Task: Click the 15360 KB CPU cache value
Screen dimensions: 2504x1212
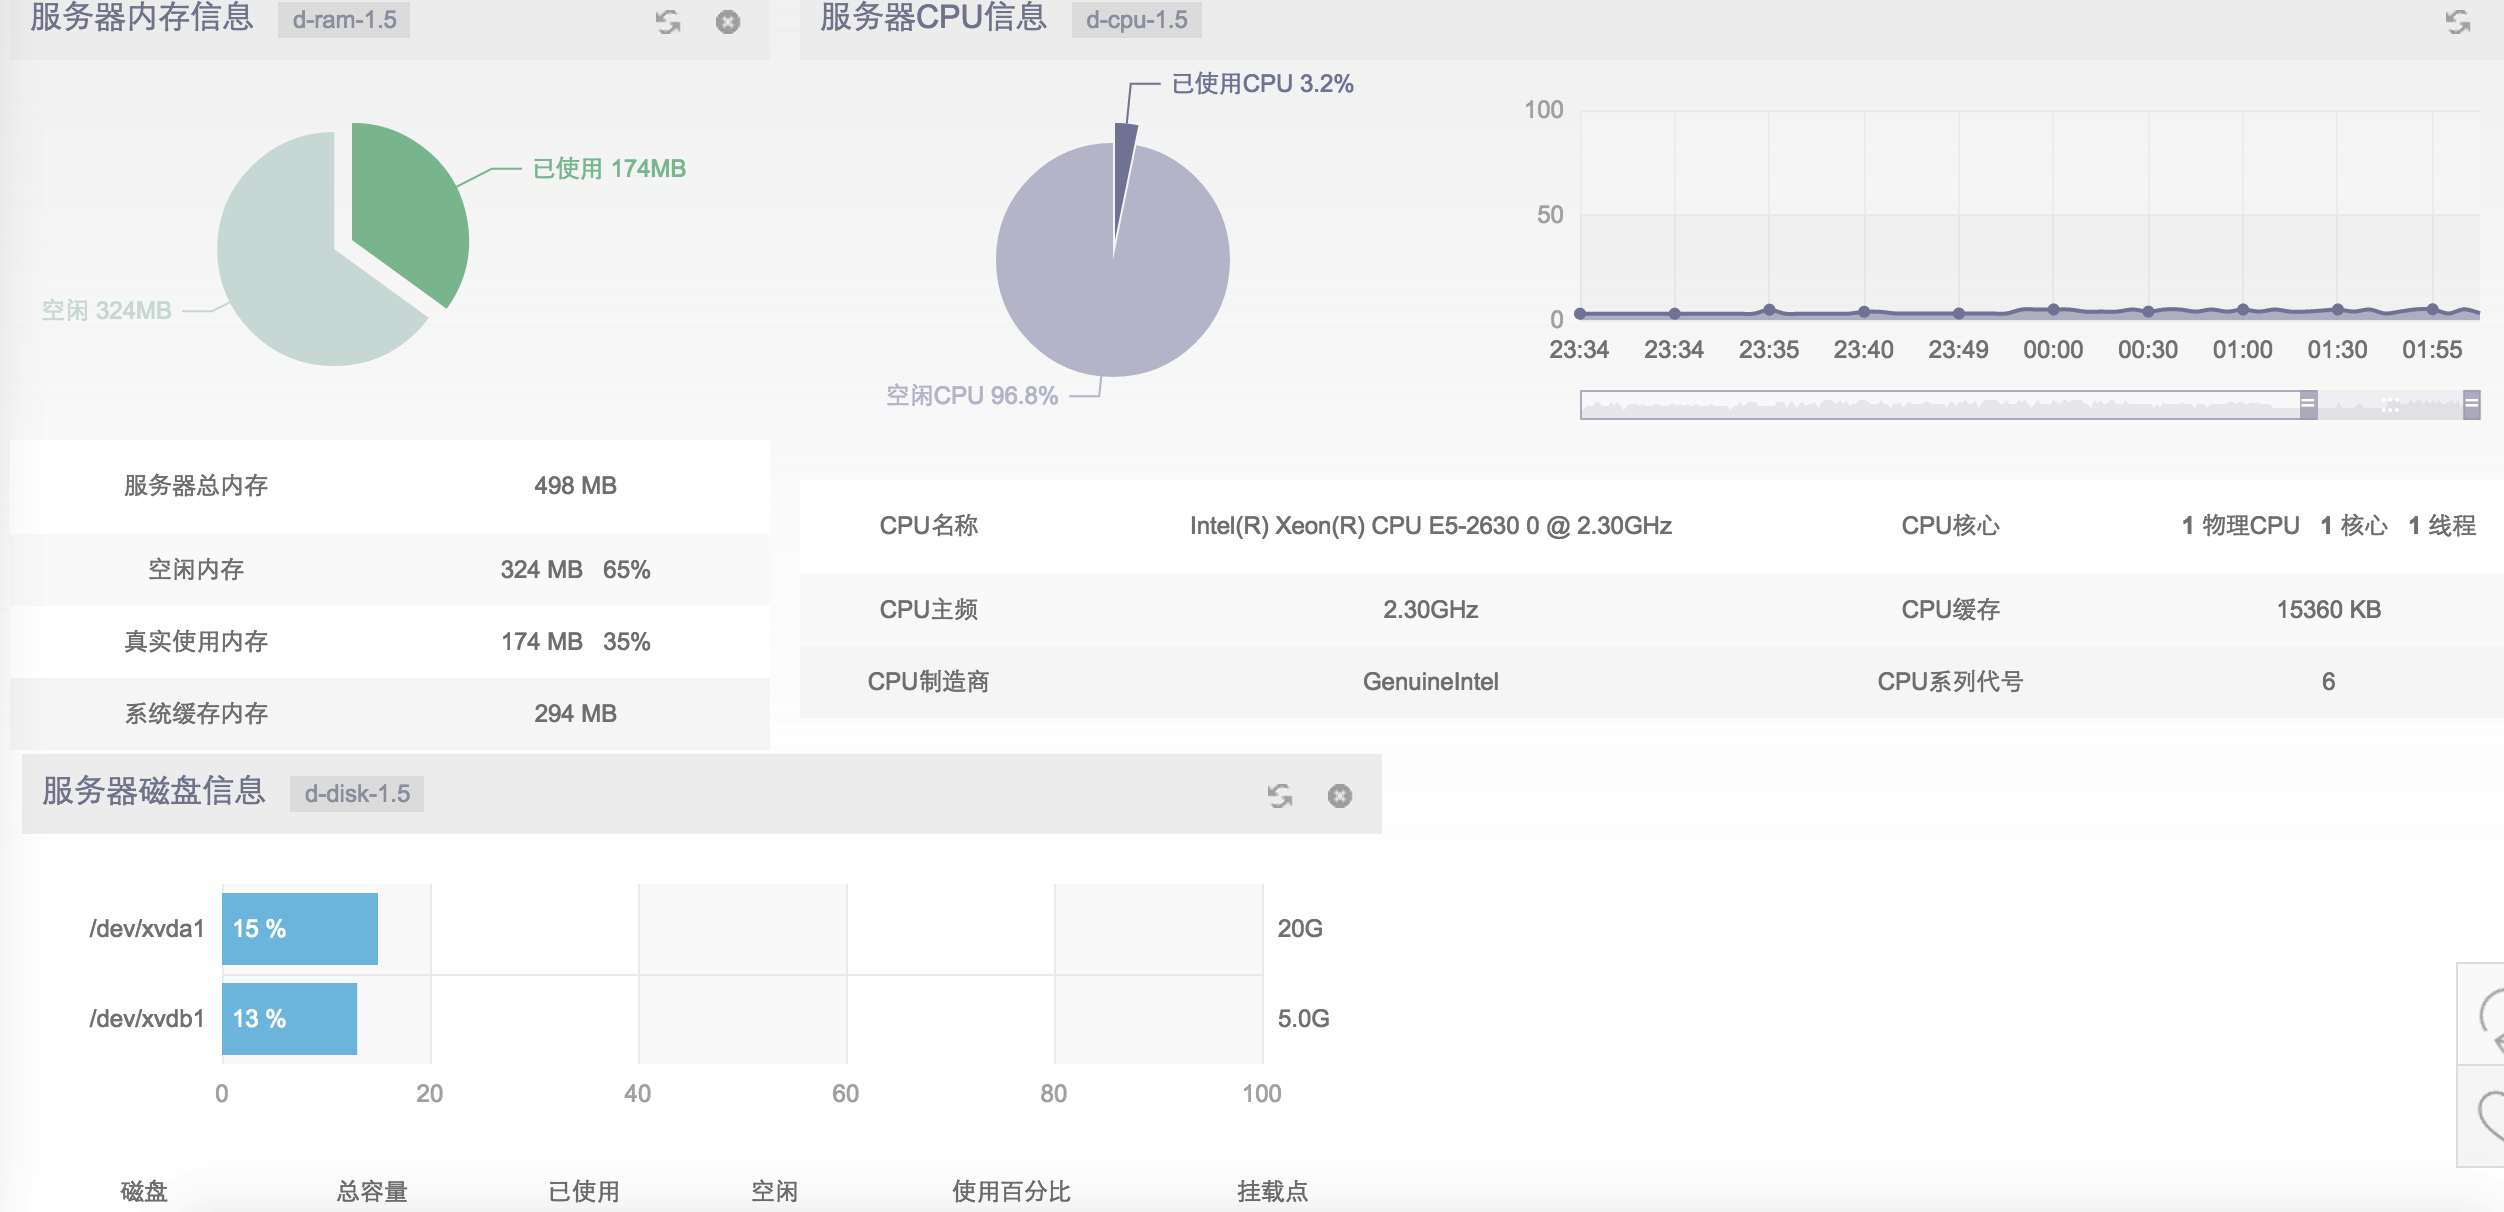Action: tap(2329, 609)
